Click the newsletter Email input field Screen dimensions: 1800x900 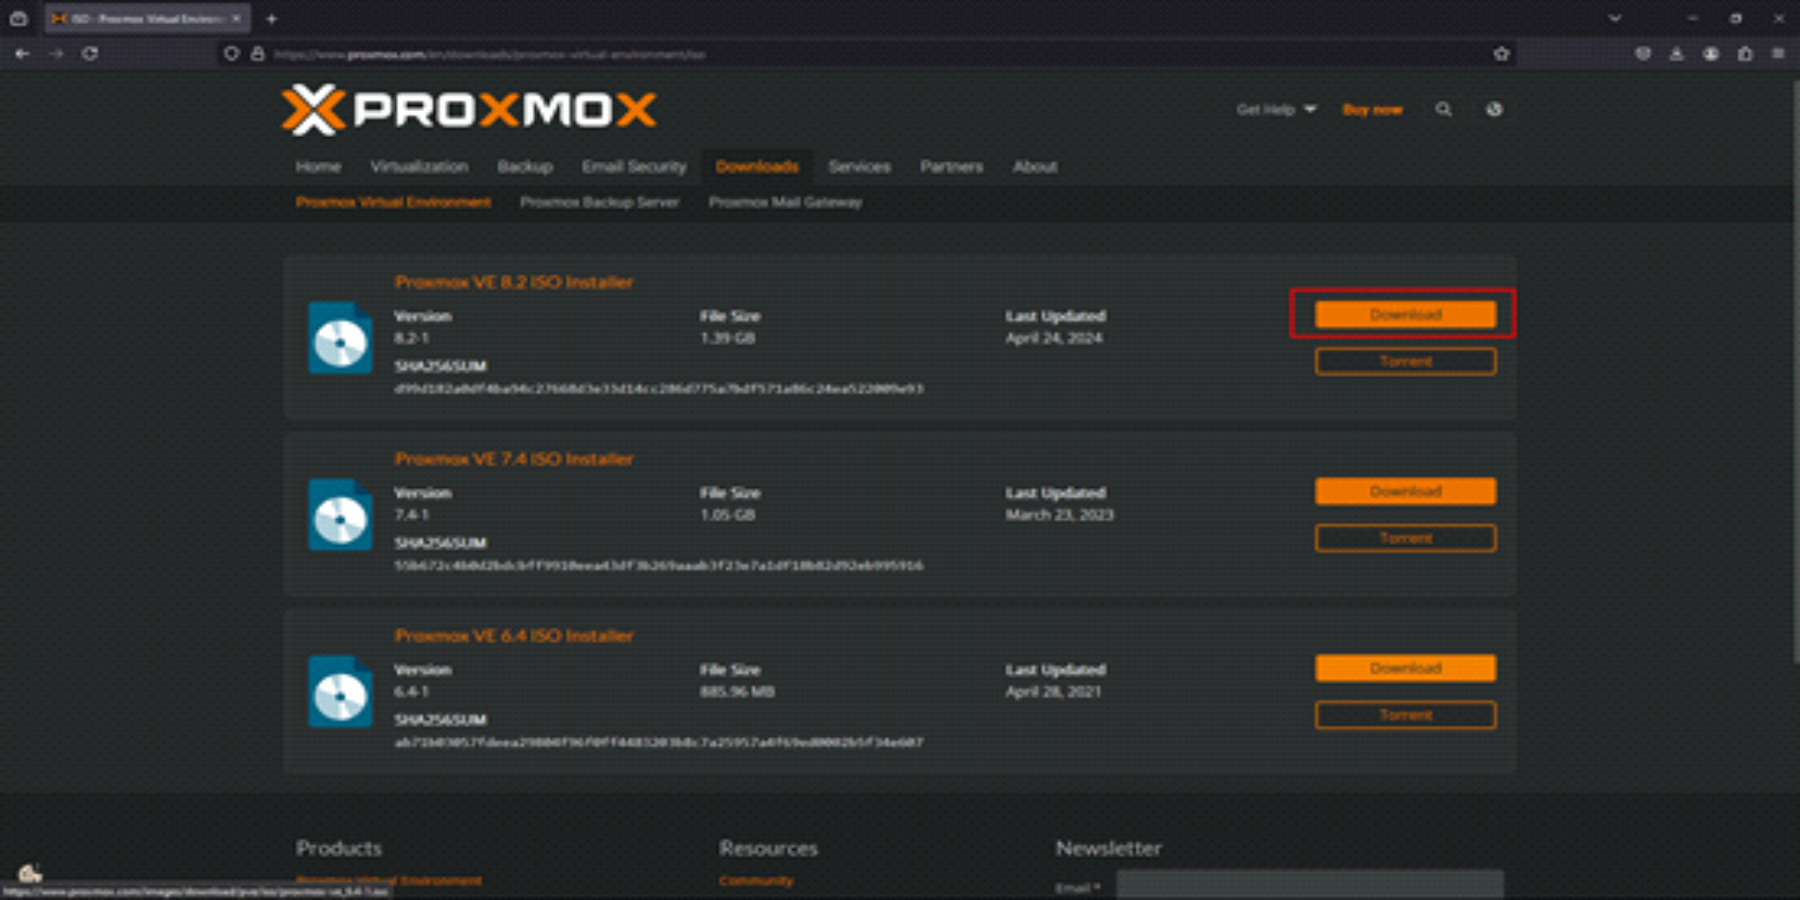[1309, 885]
